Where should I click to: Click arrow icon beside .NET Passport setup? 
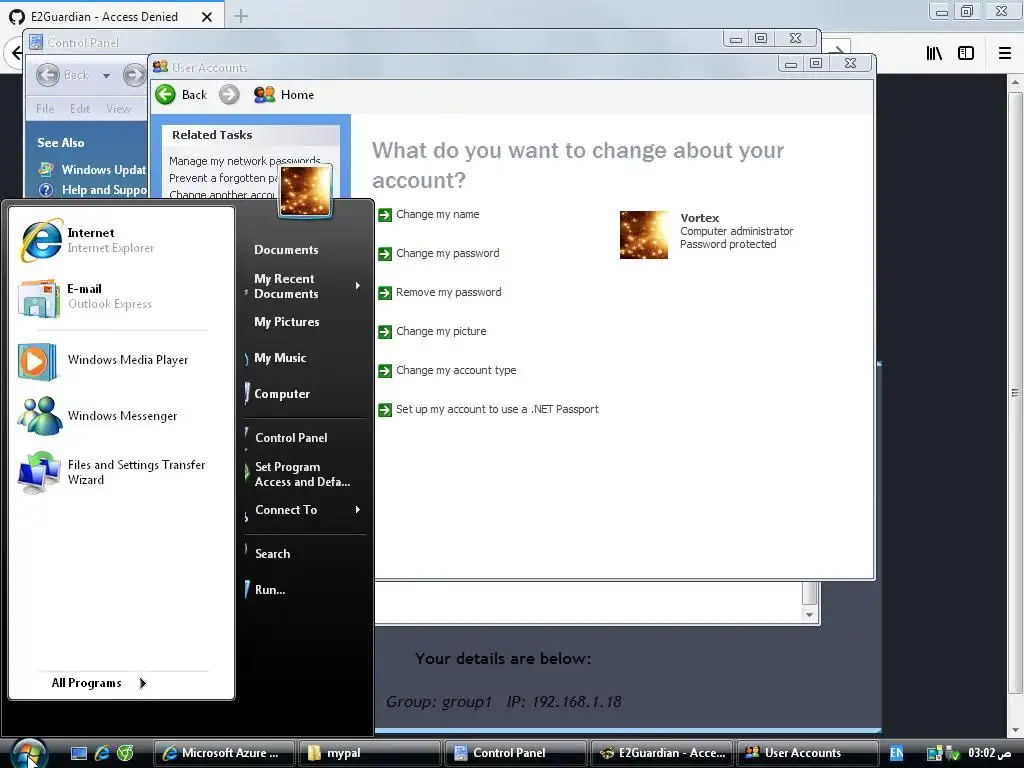pyautogui.click(x=385, y=409)
